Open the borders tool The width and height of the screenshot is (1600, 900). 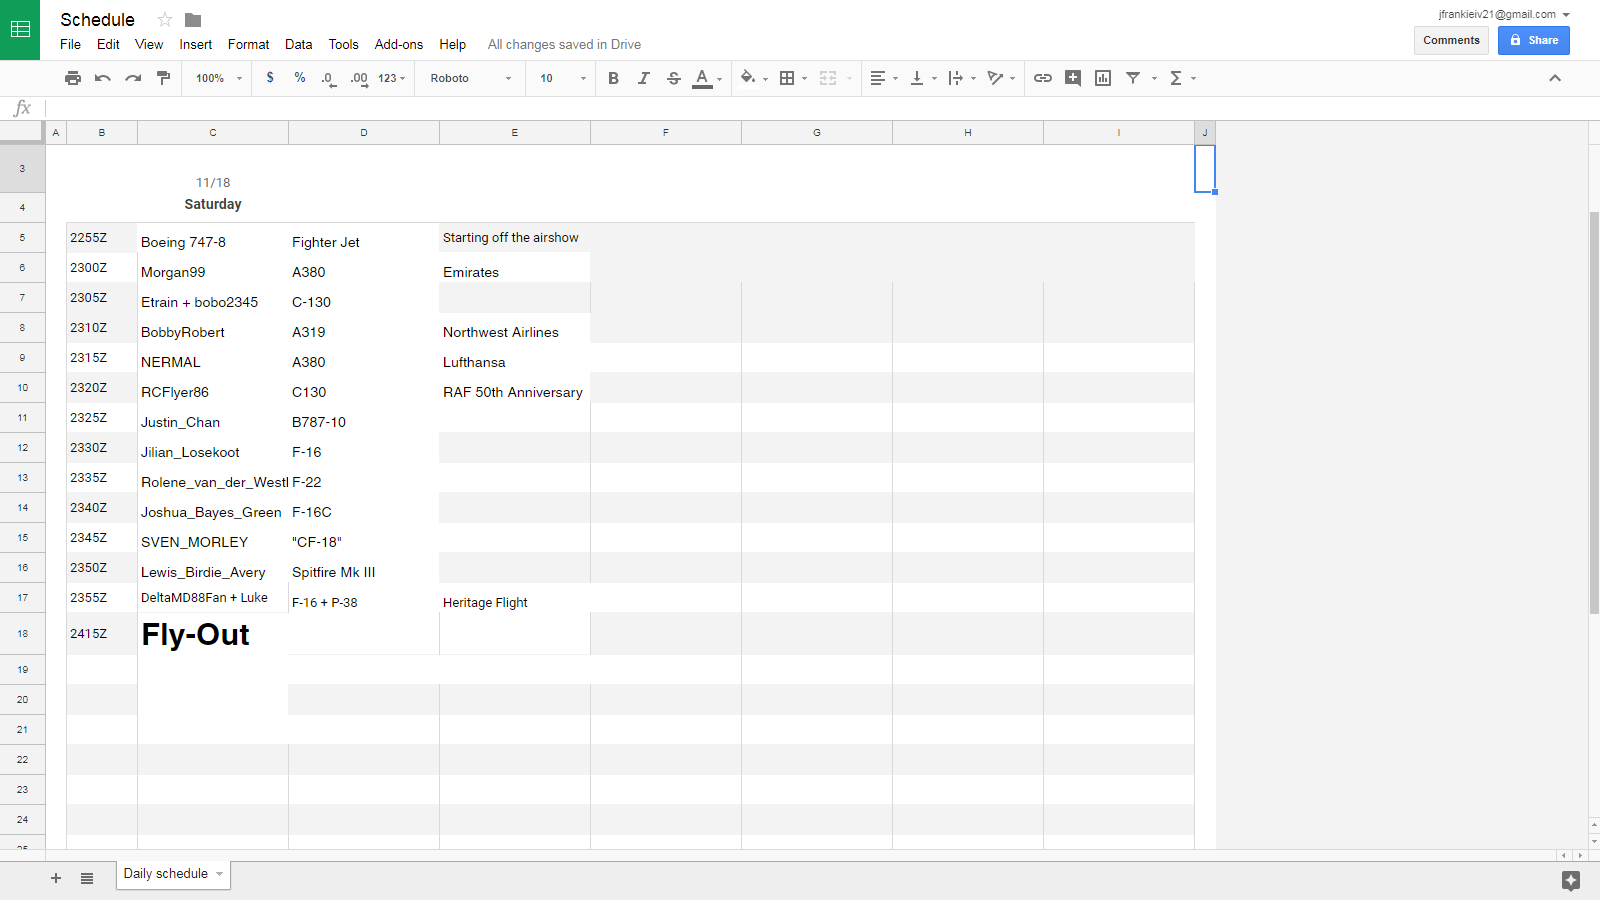[x=787, y=78]
